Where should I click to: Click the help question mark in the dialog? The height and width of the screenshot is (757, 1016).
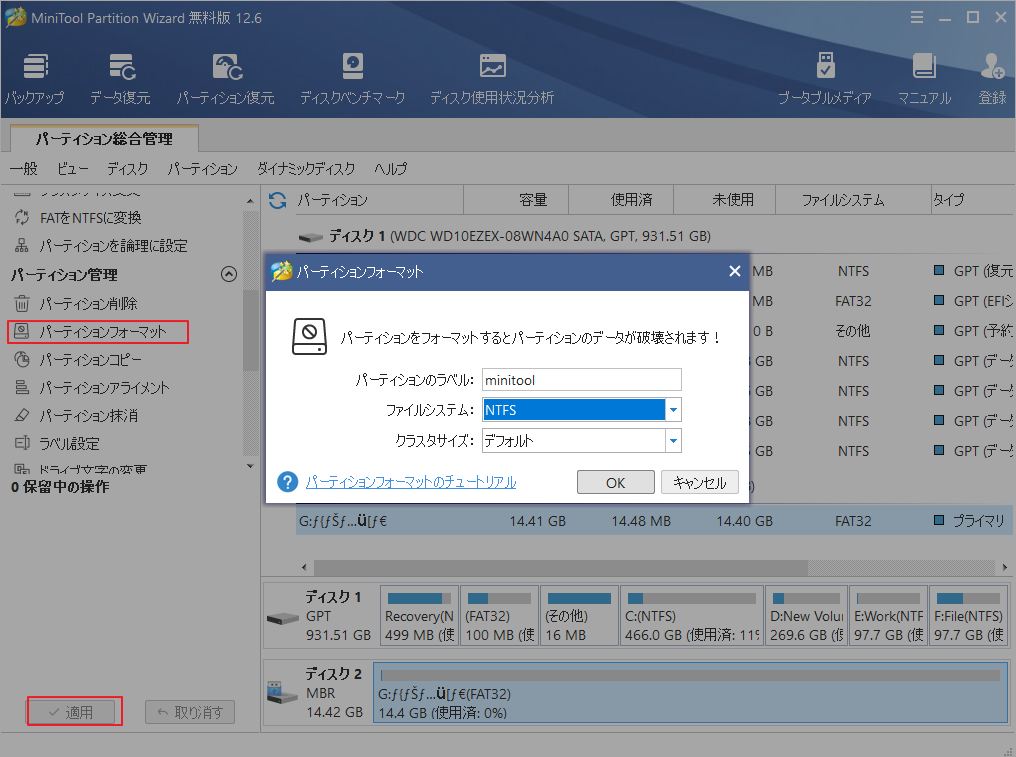(286, 482)
